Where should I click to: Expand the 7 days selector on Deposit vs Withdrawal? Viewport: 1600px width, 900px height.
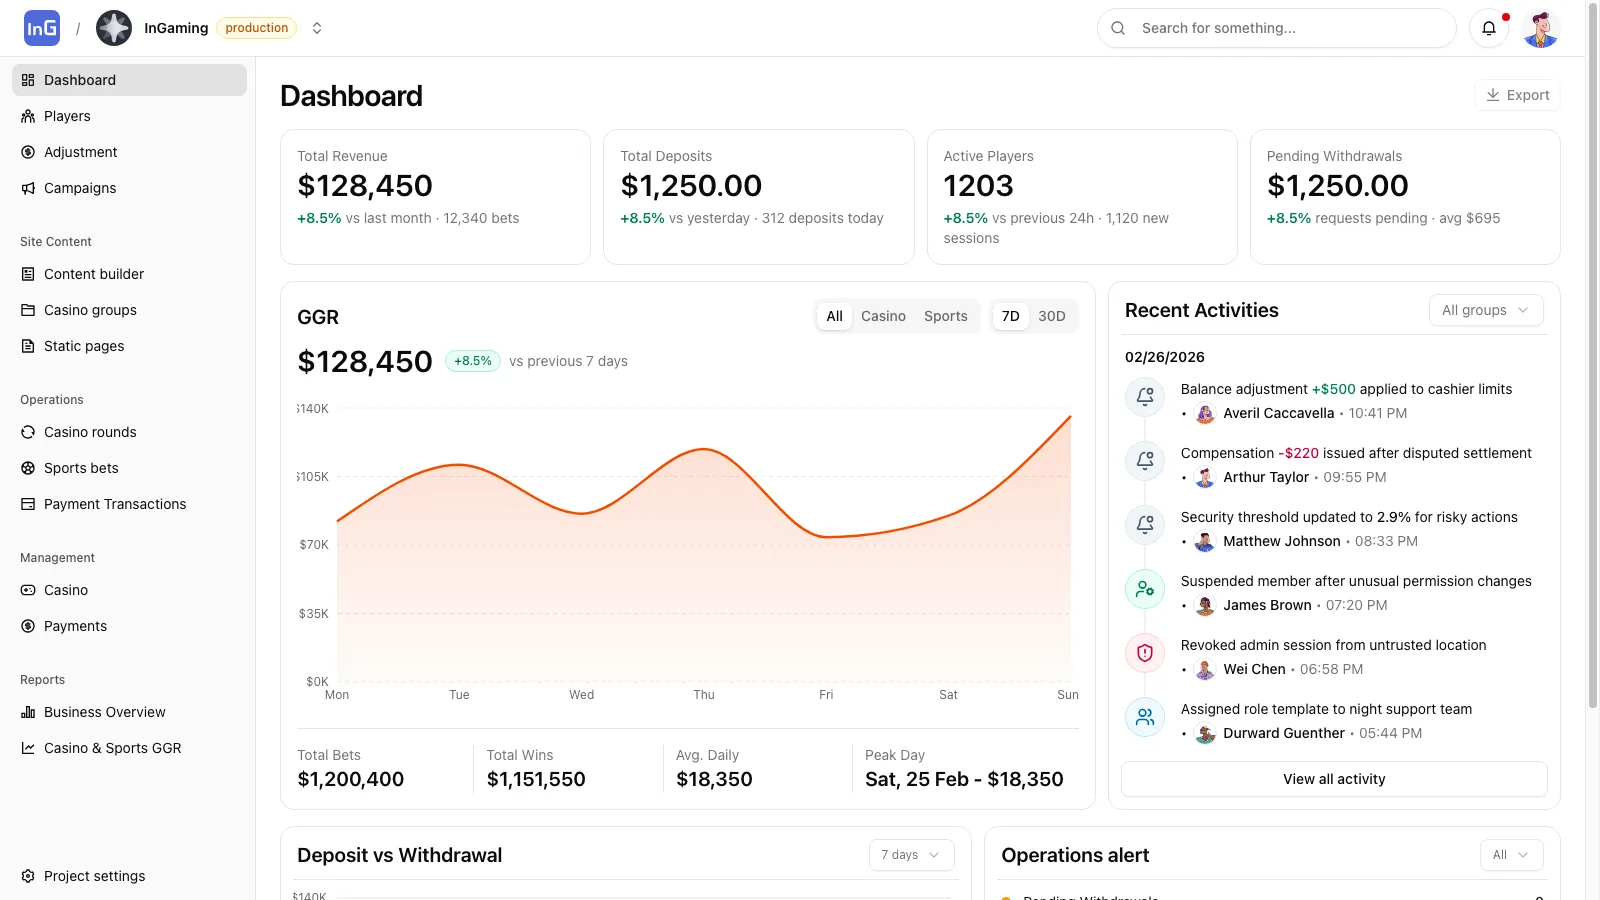click(909, 855)
